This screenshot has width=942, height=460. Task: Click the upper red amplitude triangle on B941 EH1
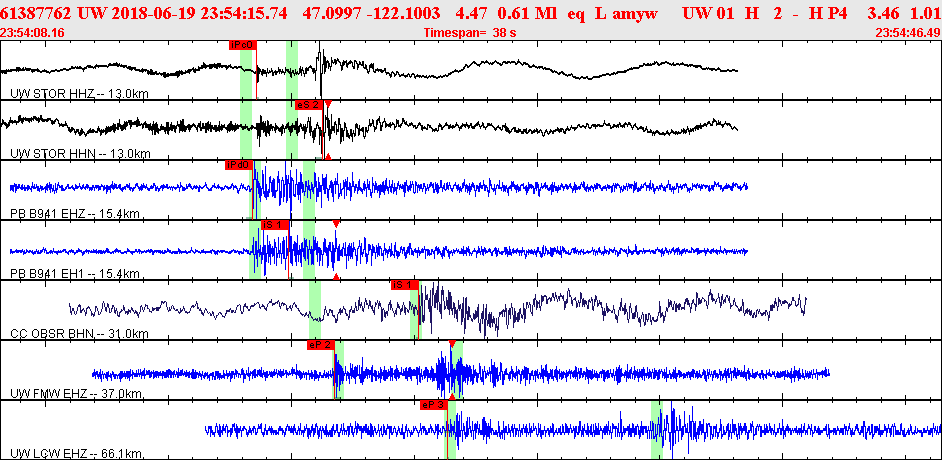click(x=336, y=224)
